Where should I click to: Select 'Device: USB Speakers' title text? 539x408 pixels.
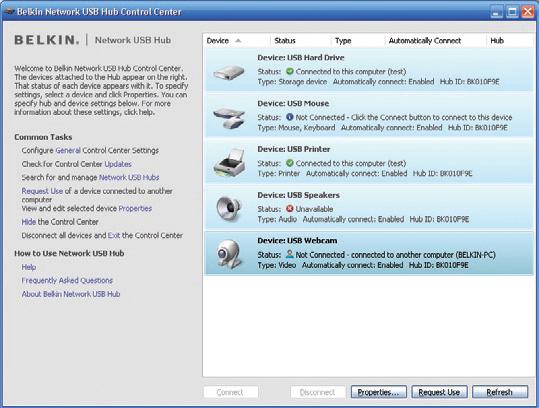point(298,195)
